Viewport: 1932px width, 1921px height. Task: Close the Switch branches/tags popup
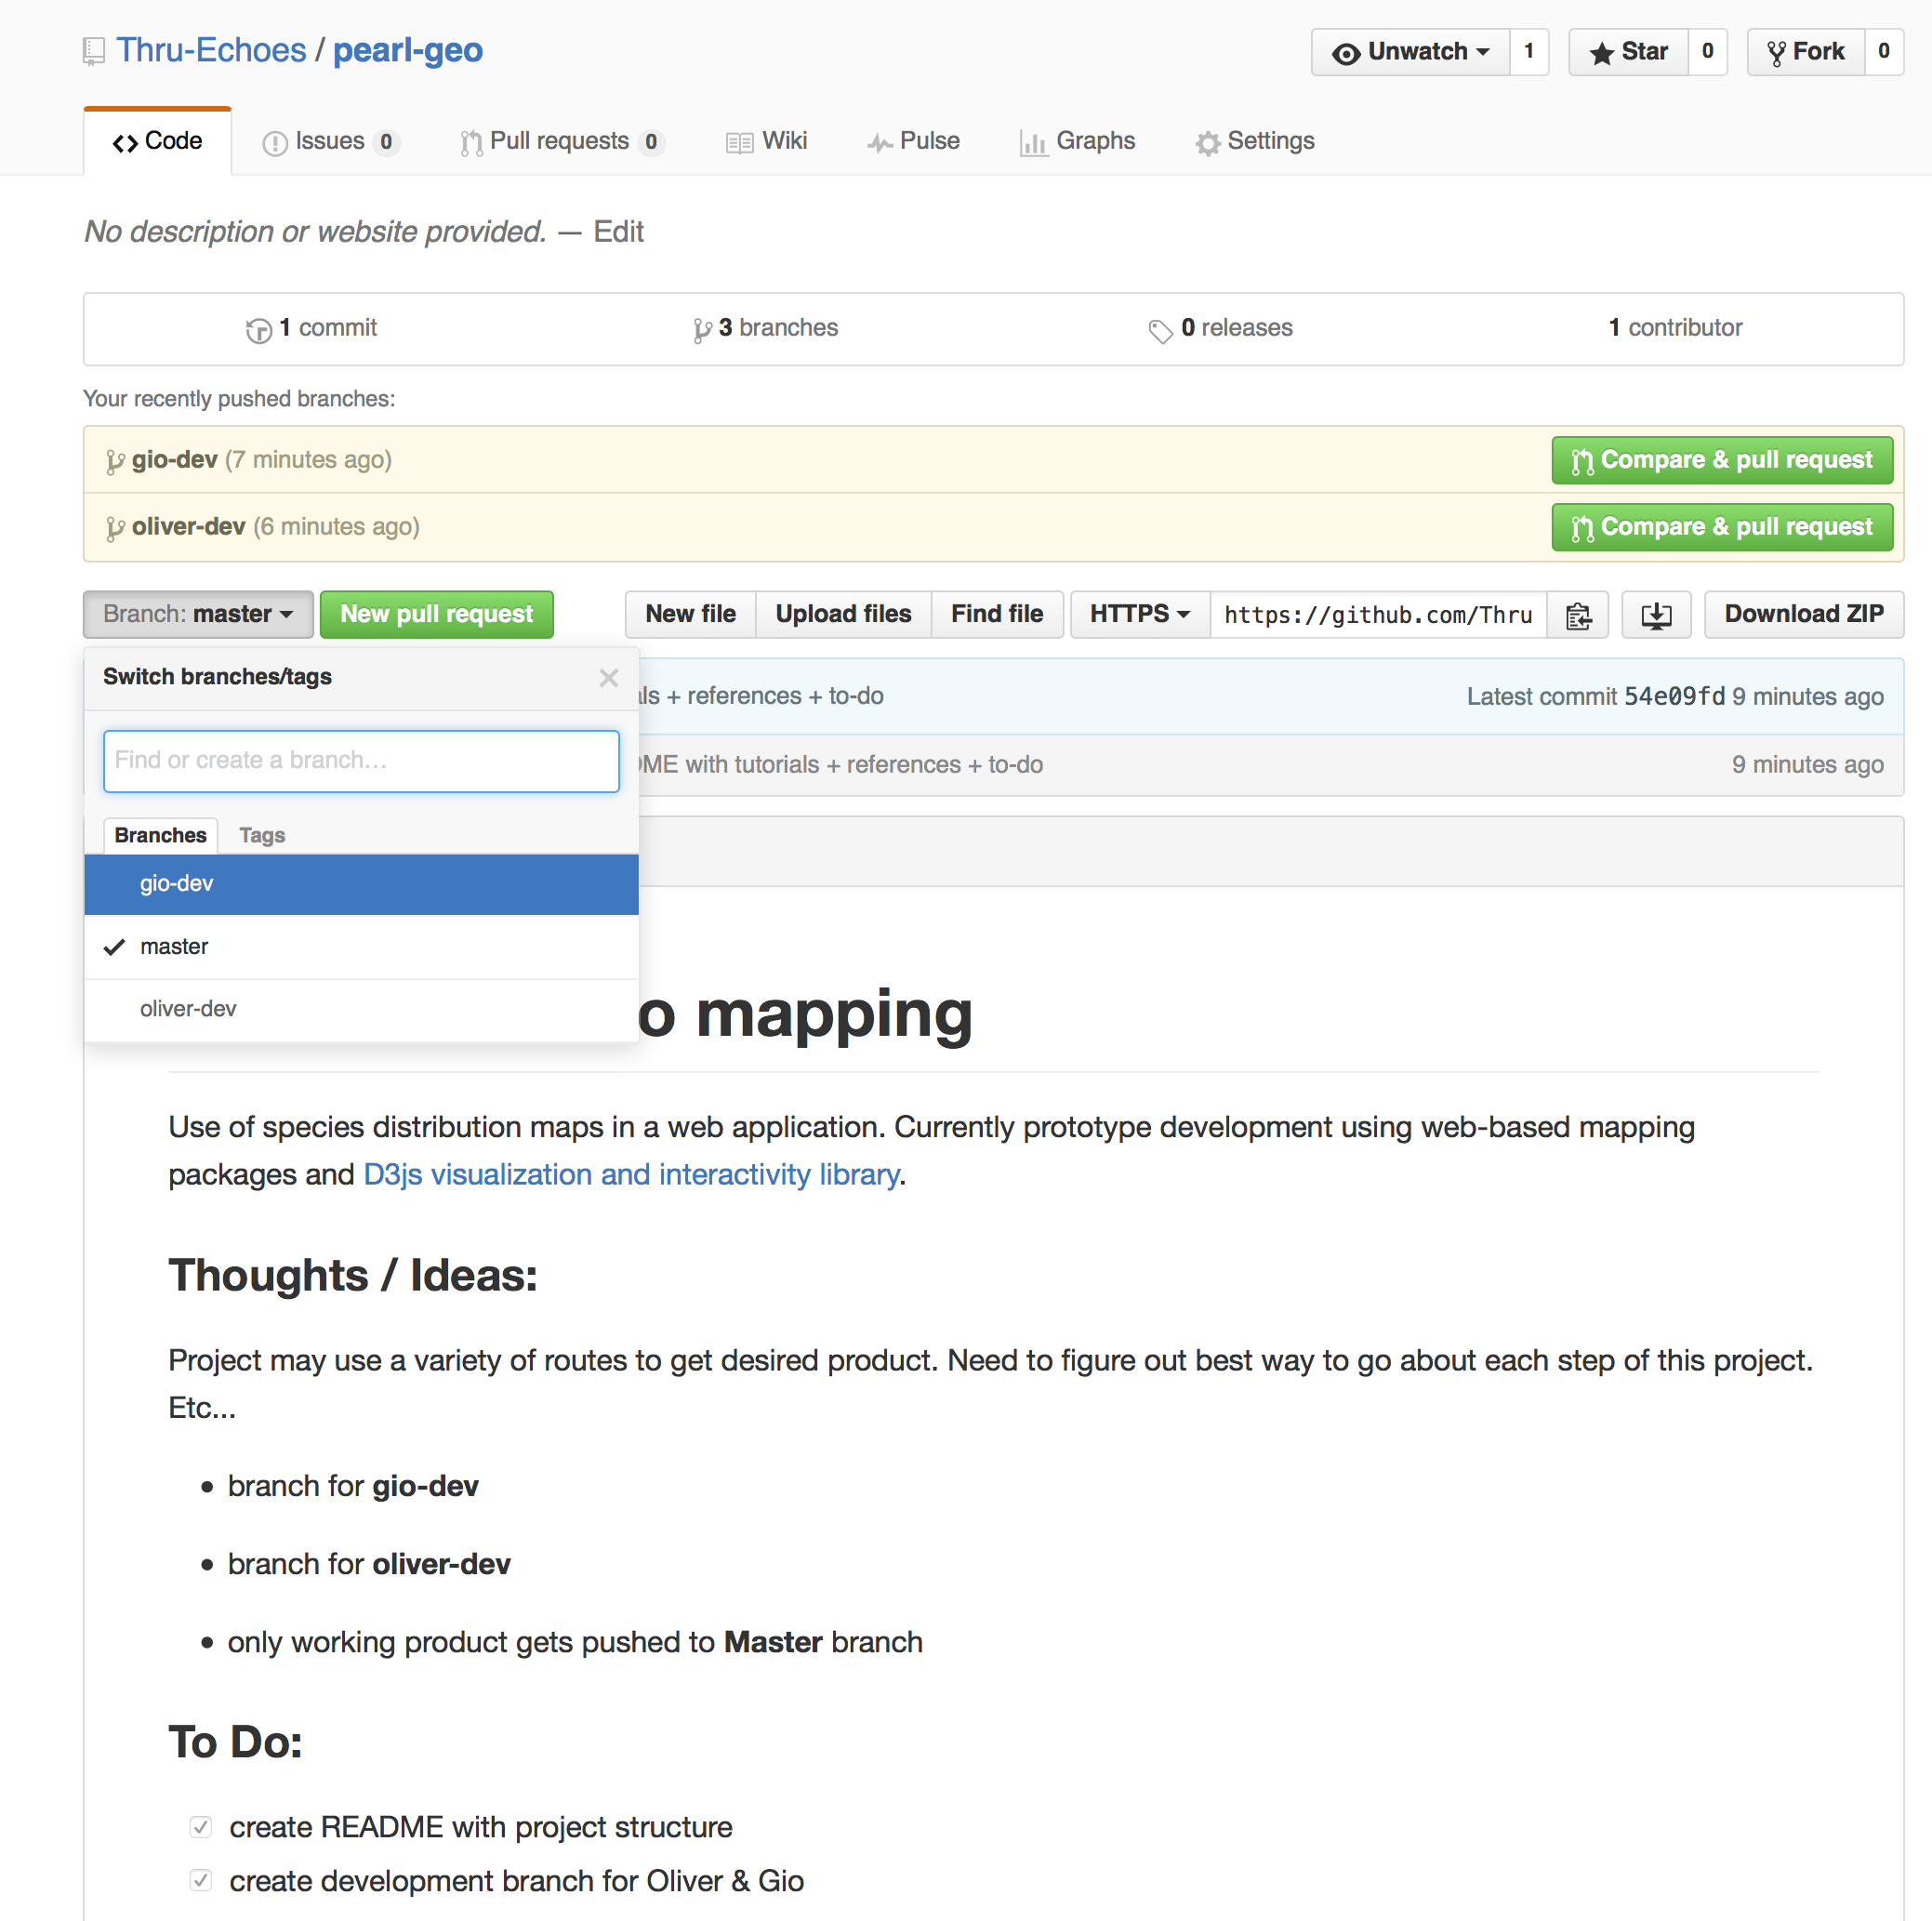tap(608, 678)
